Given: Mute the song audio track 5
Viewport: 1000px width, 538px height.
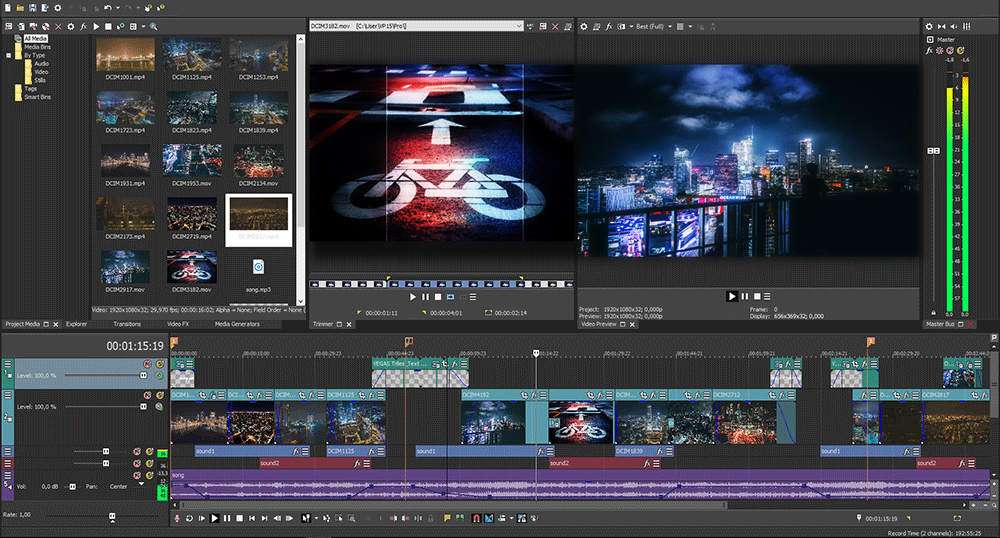Looking at the screenshot, I should coord(137,476).
